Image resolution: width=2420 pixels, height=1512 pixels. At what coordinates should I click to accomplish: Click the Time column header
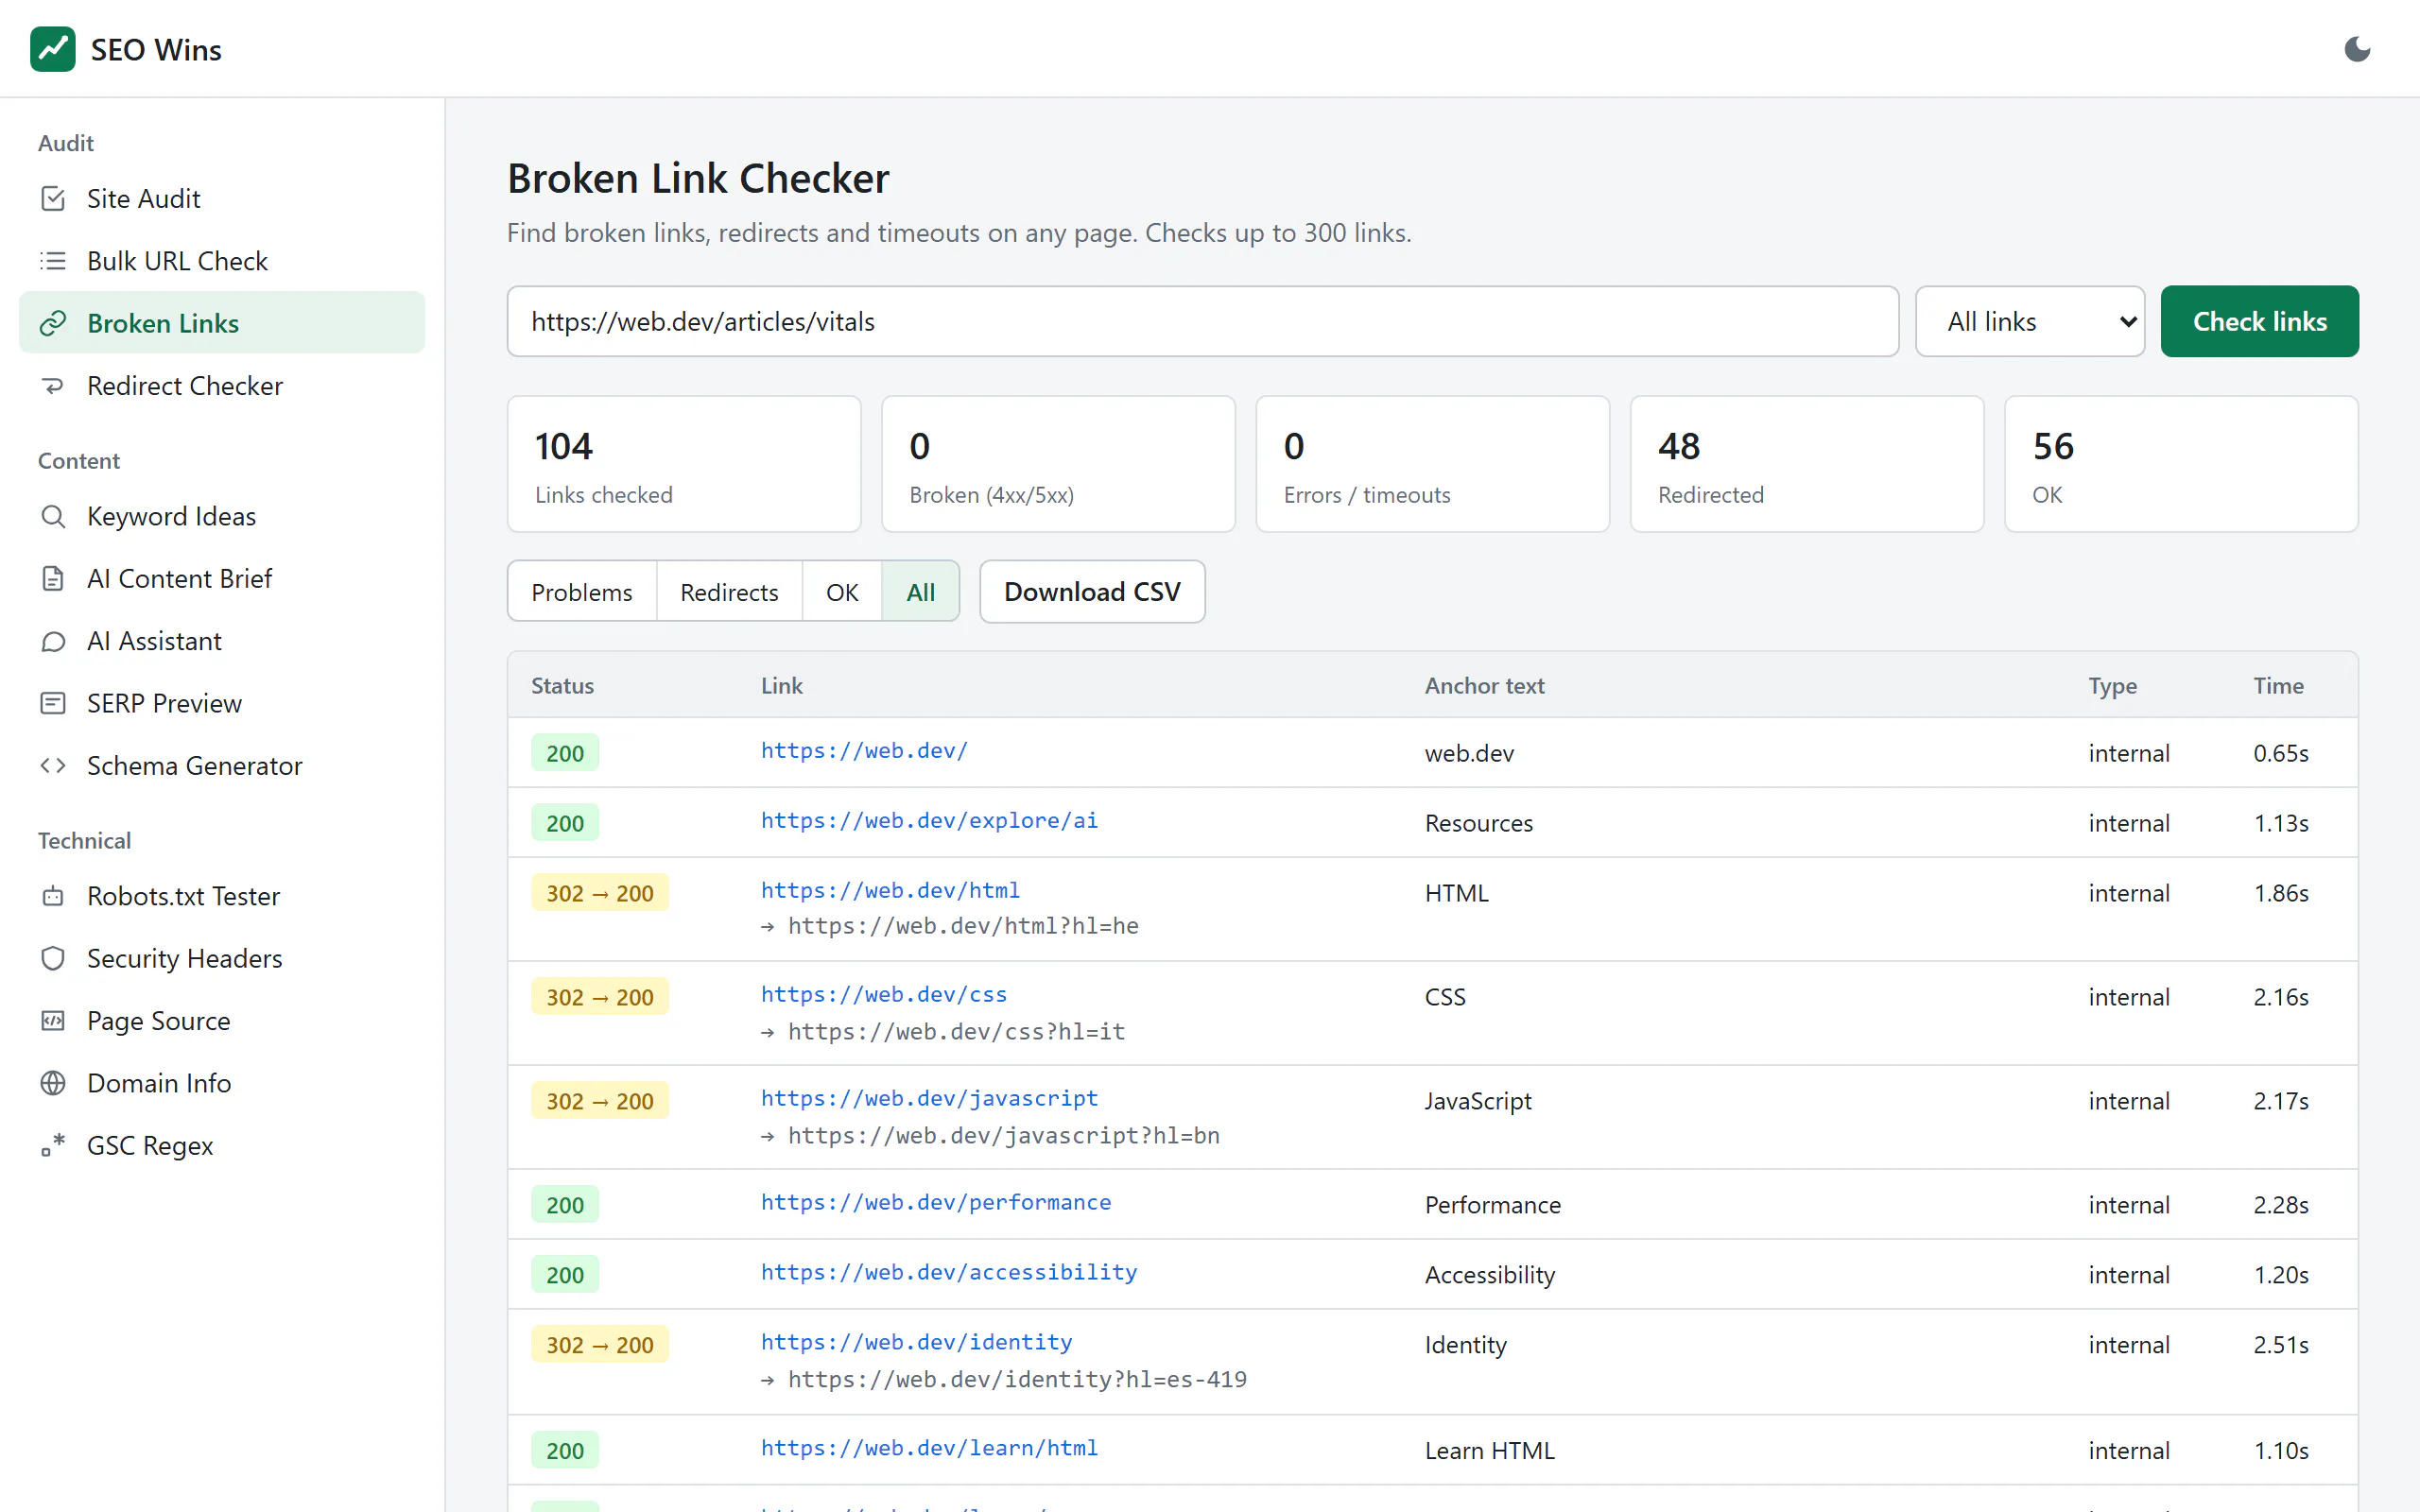click(2278, 686)
